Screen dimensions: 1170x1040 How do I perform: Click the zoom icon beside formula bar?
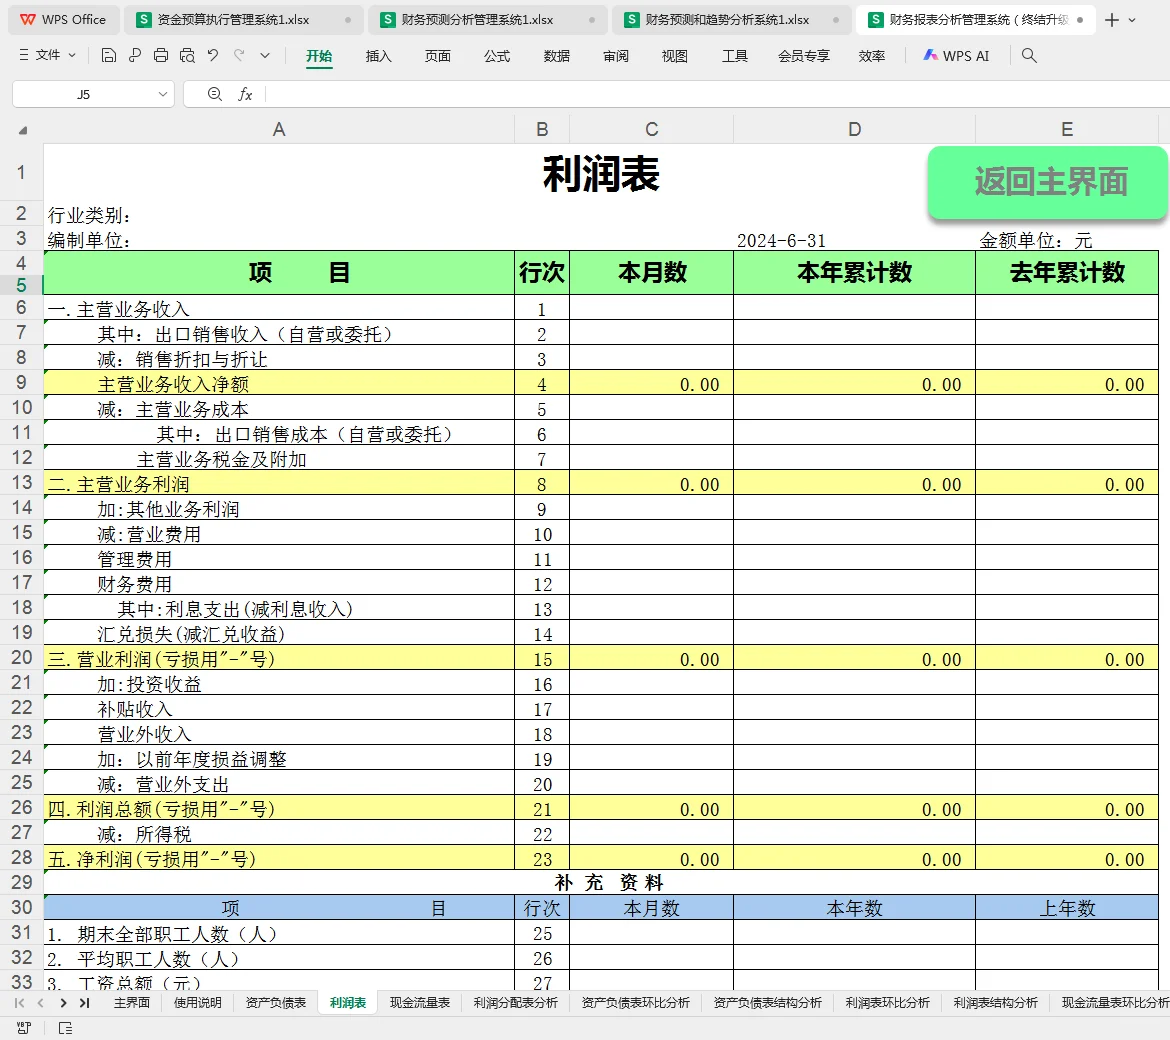(215, 94)
